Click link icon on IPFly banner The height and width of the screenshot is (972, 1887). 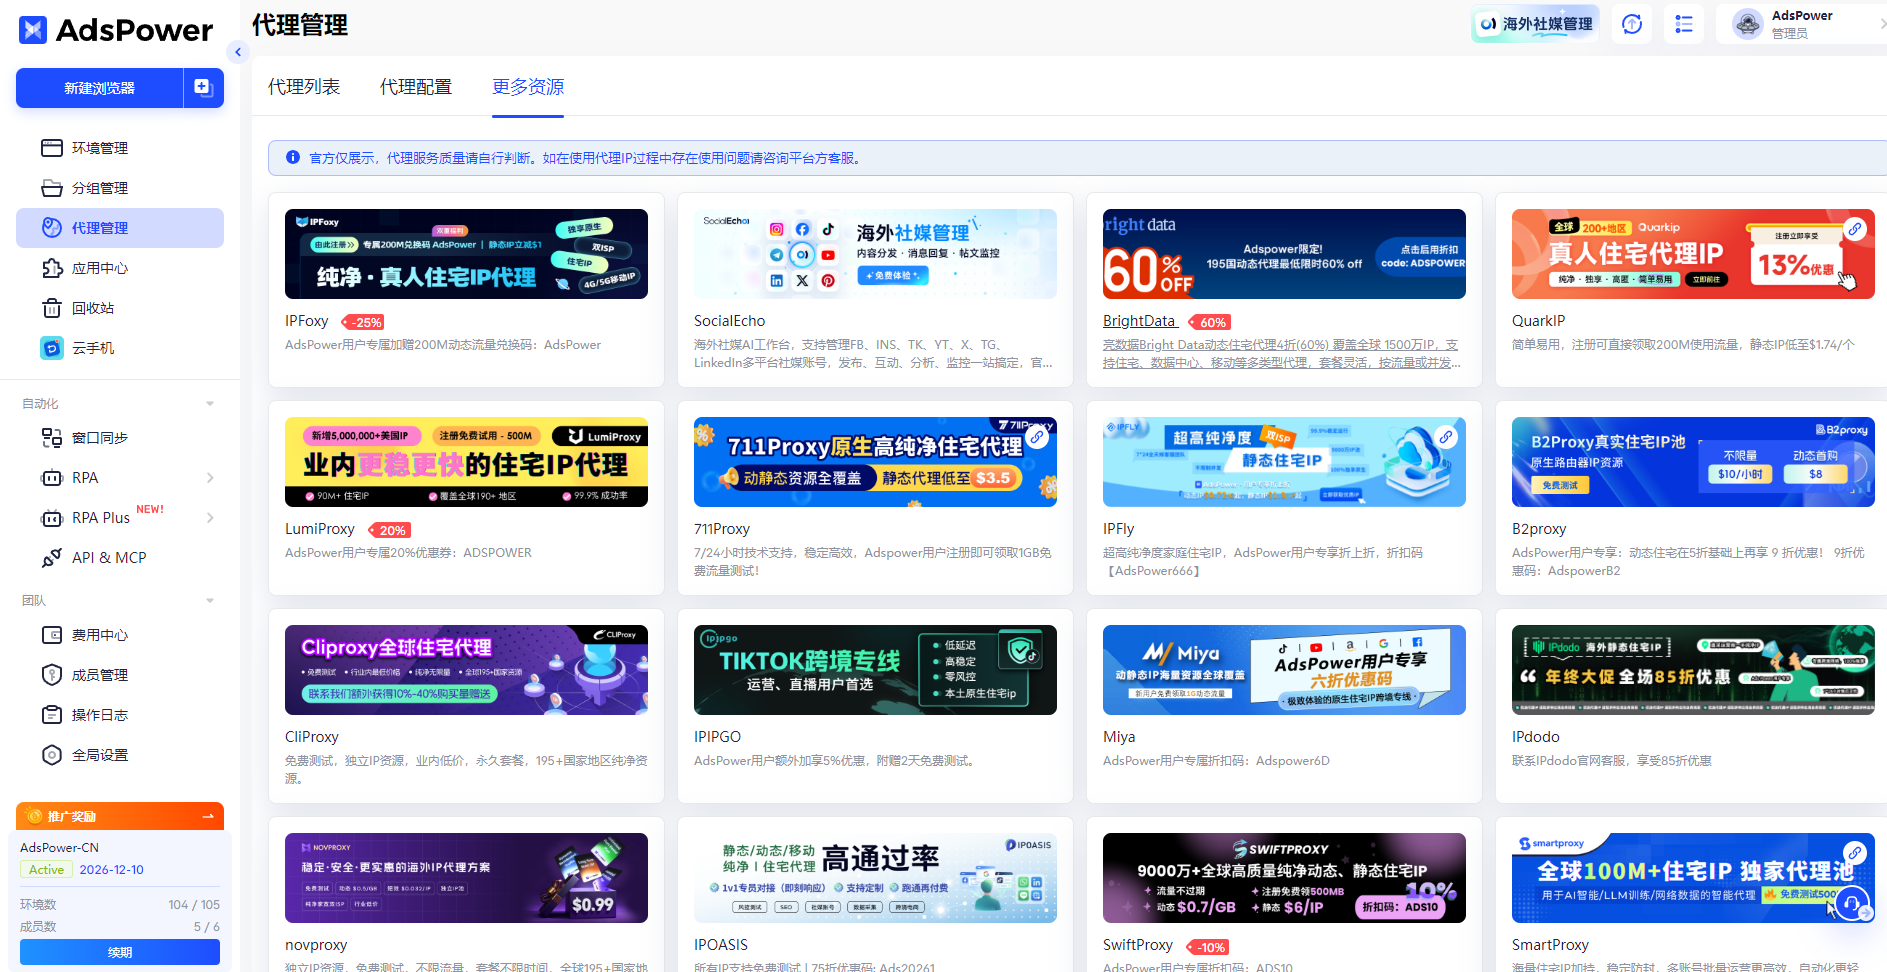[1446, 437]
